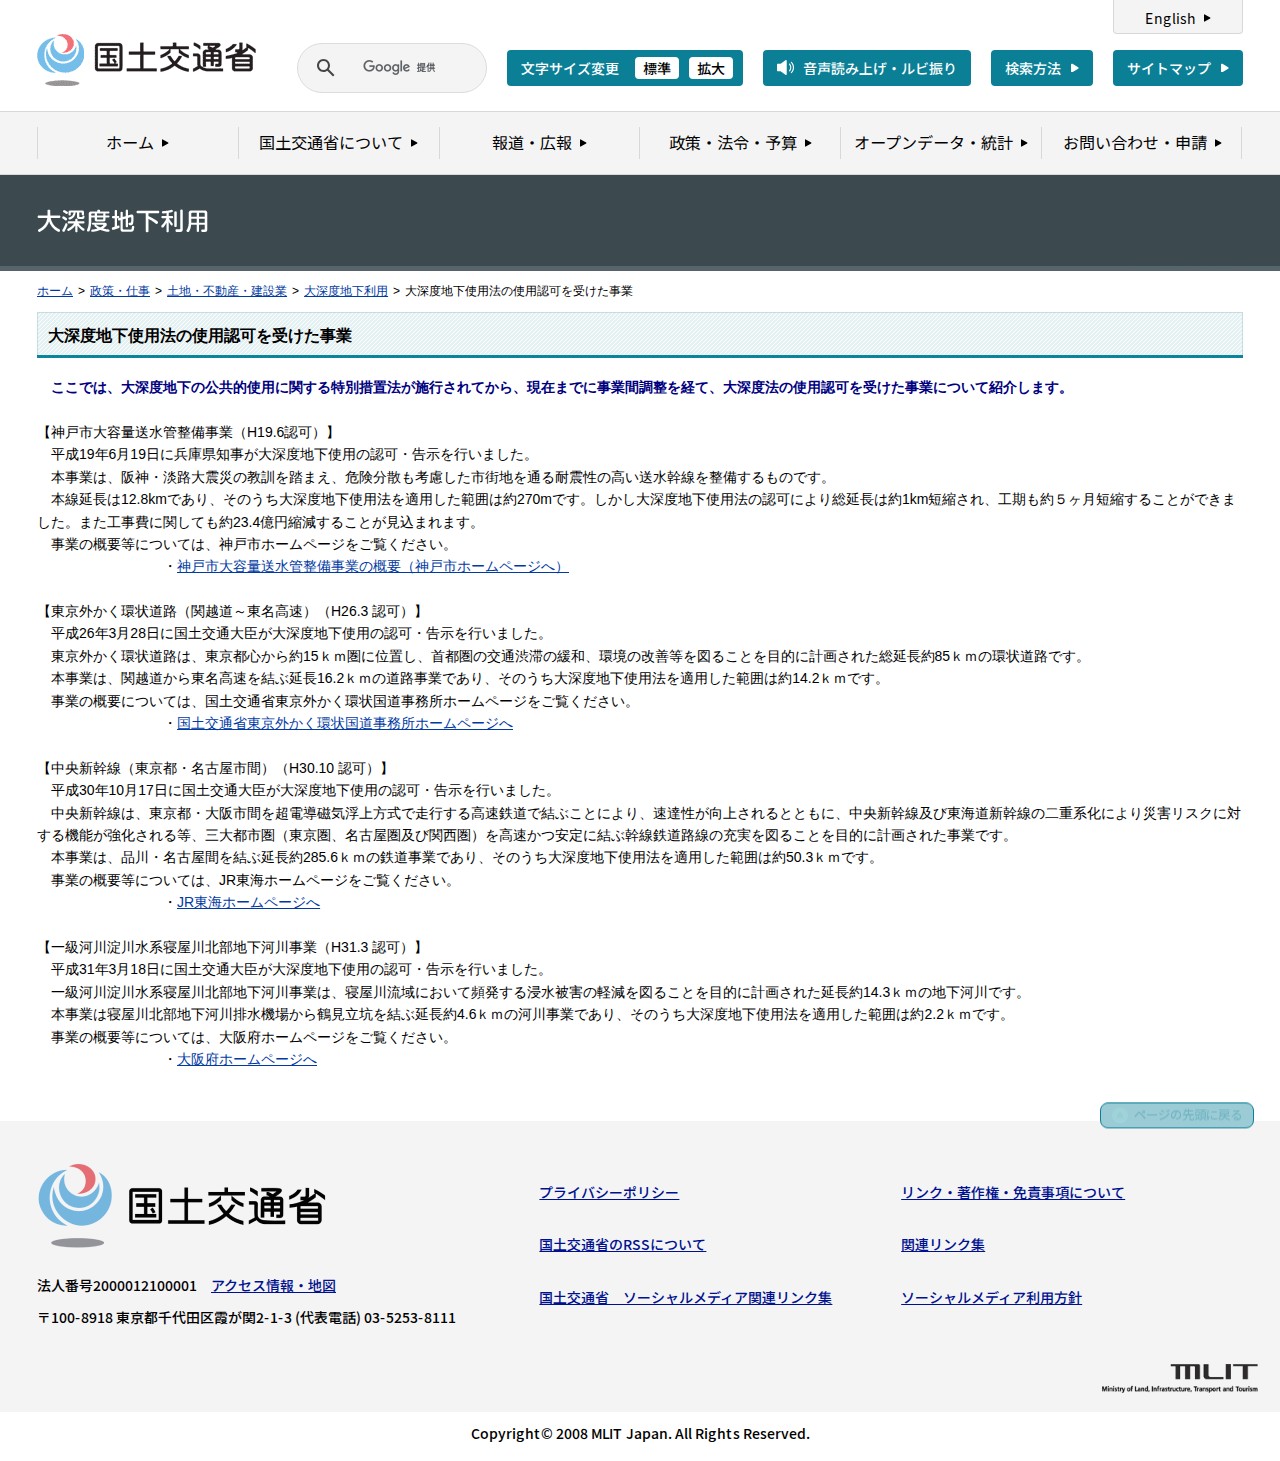Click the magnifying glass search icon

325,68
